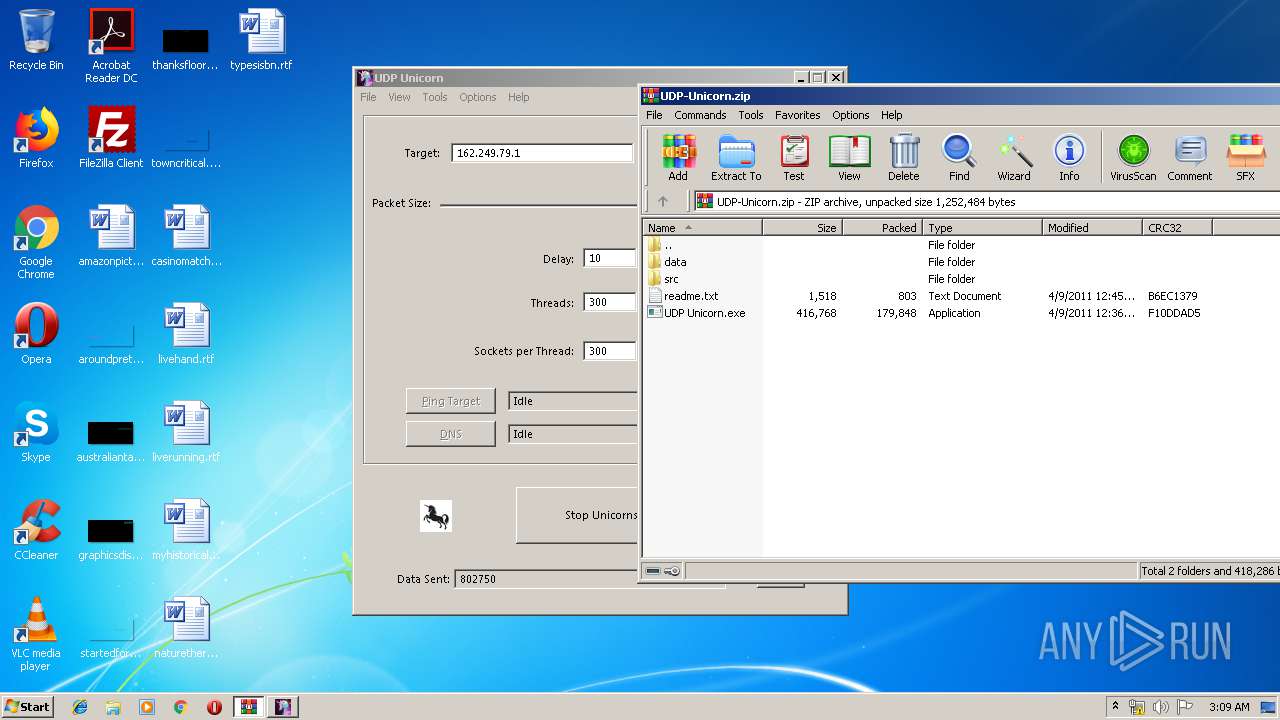Sort by the Name column header
1280x720 pixels.
[x=702, y=228]
